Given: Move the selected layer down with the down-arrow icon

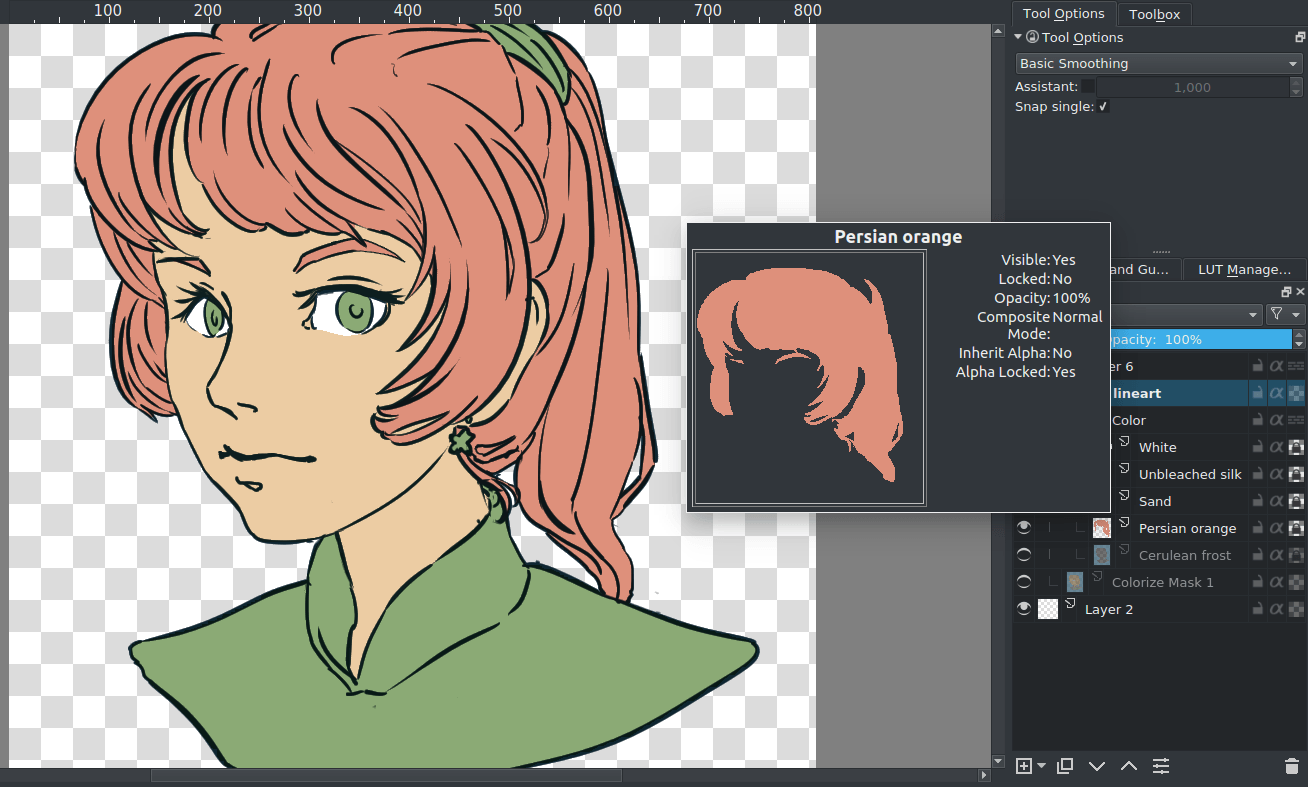Looking at the screenshot, I should [x=1096, y=765].
